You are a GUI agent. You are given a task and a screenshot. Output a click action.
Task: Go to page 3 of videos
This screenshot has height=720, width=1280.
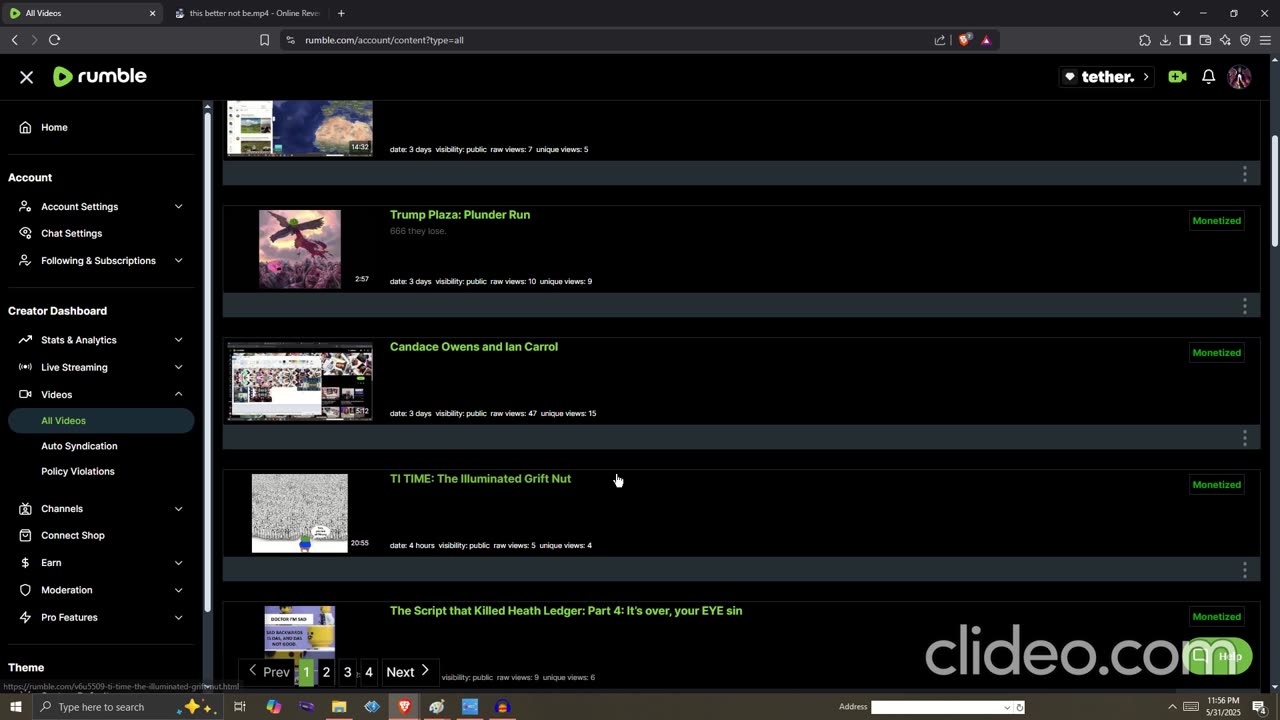348,672
